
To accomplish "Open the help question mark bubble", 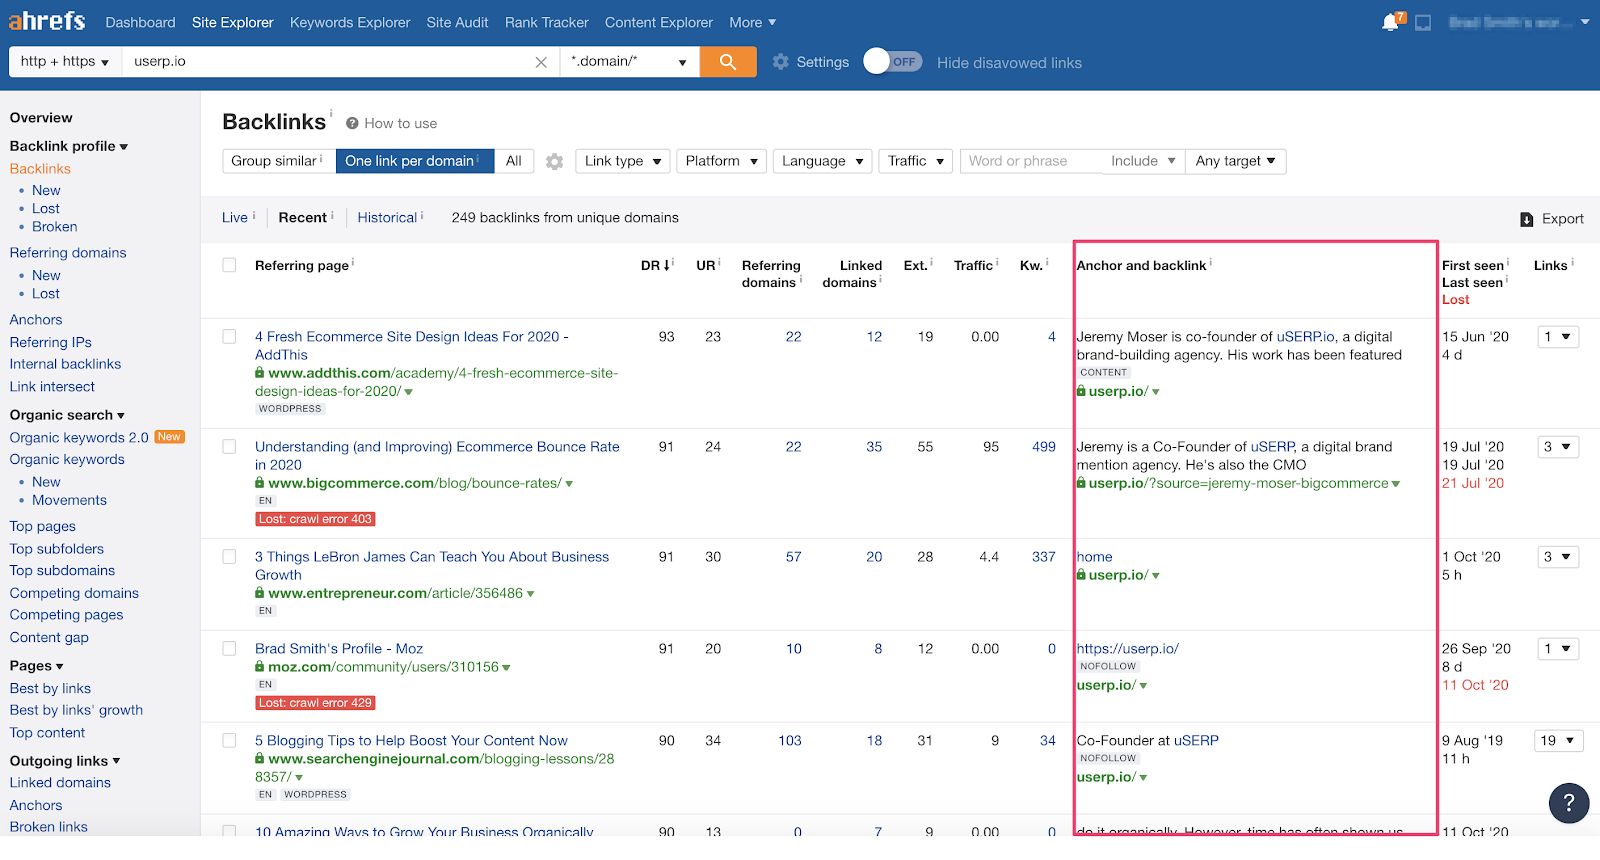I will (x=1569, y=802).
